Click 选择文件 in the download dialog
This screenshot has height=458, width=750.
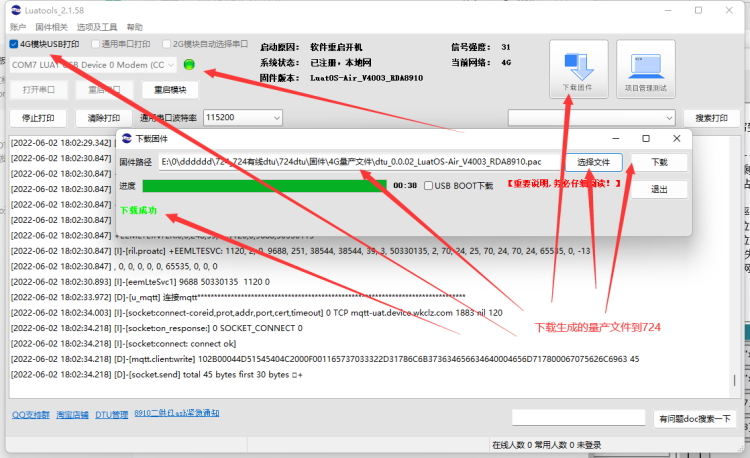[594, 163]
